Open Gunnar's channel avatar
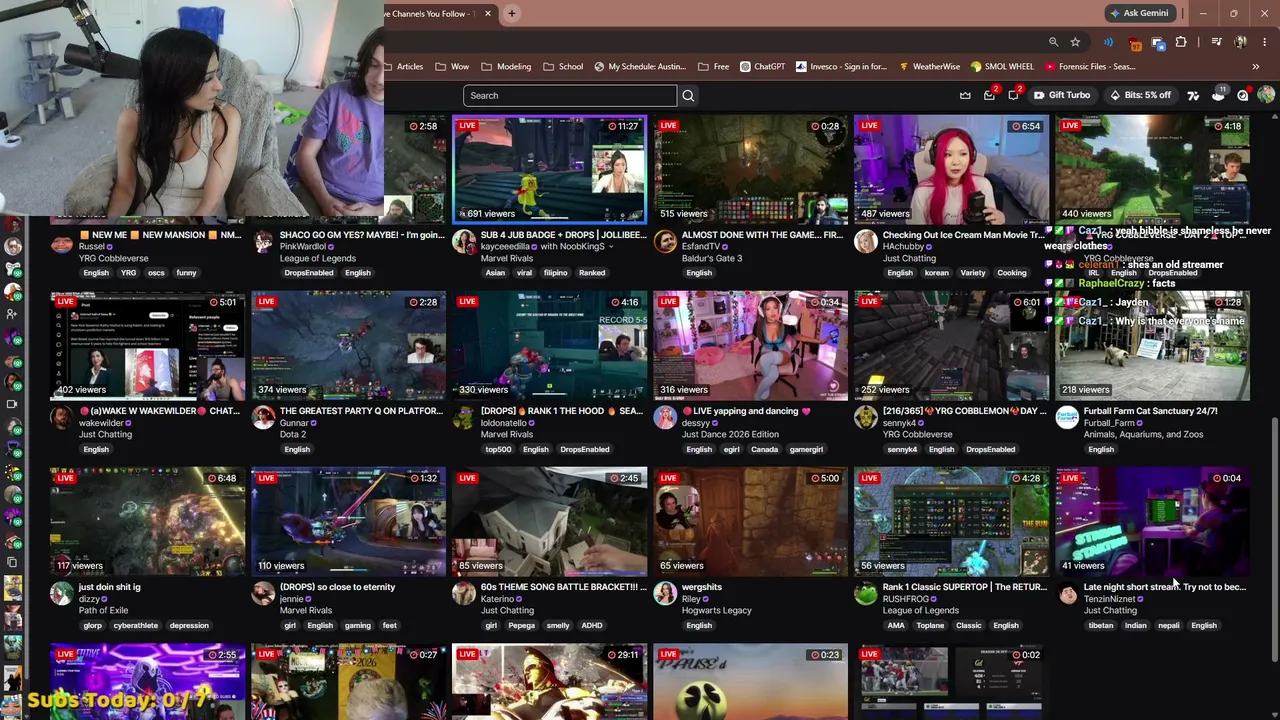 click(263, 418)
